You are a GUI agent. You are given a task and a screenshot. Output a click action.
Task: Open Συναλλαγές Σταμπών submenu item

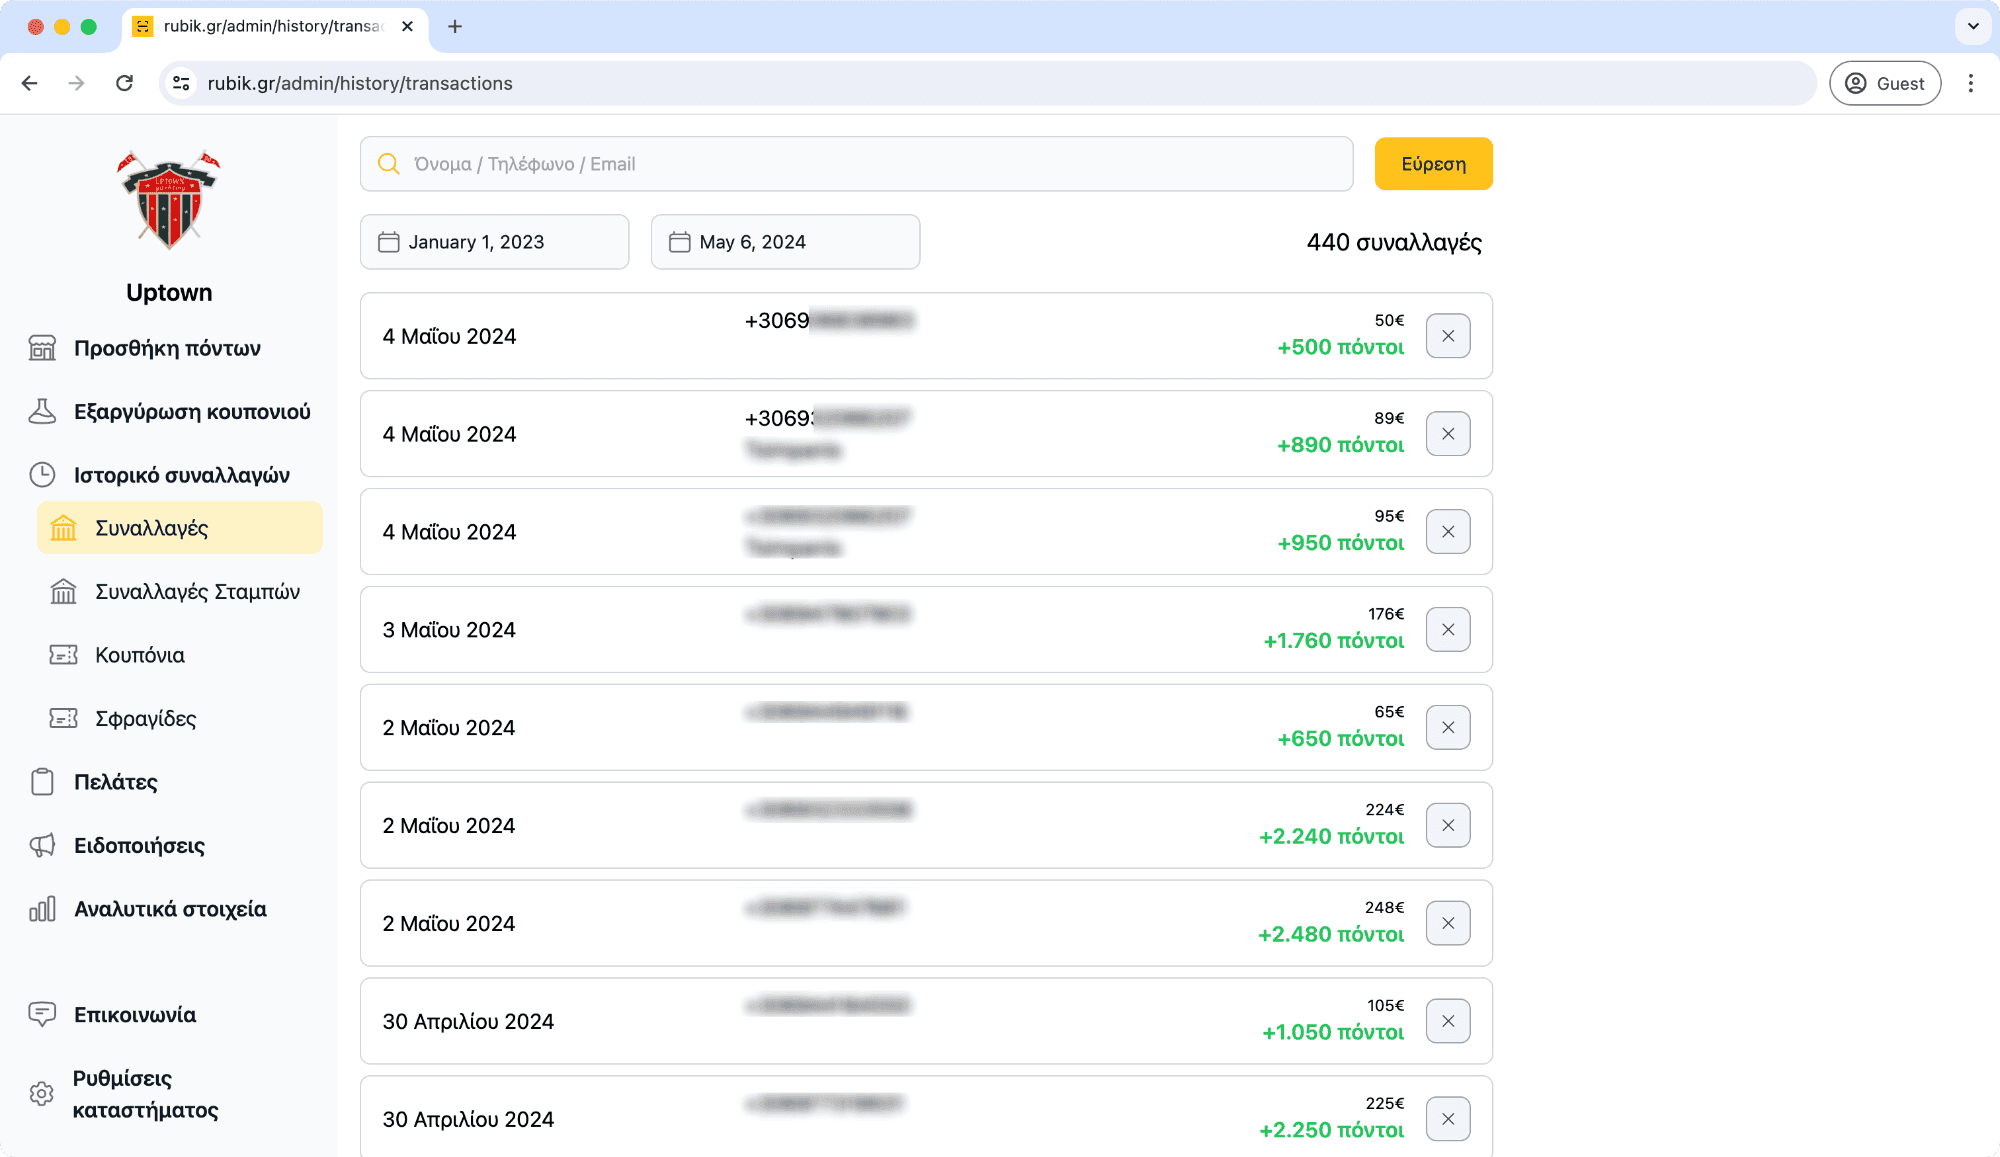tap(197, 592)
